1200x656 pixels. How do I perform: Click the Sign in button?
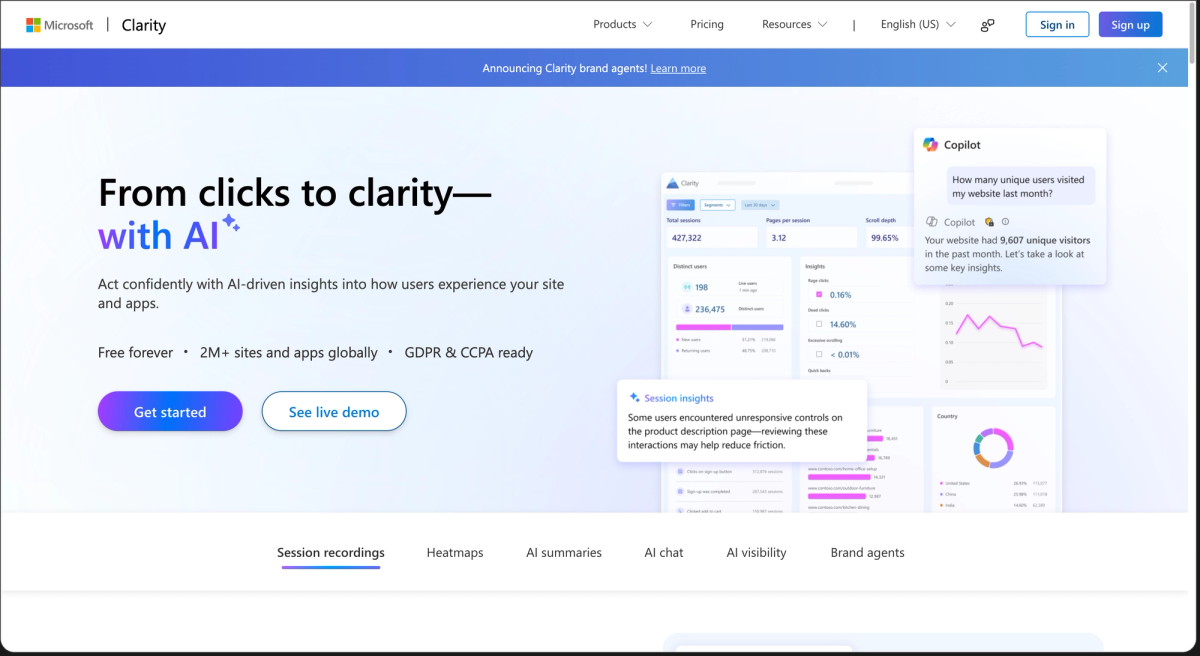[1057, 25]
